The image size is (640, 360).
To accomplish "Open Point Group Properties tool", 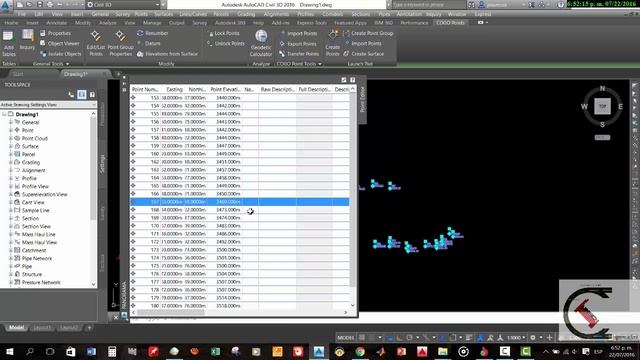I will click(120, 43).
